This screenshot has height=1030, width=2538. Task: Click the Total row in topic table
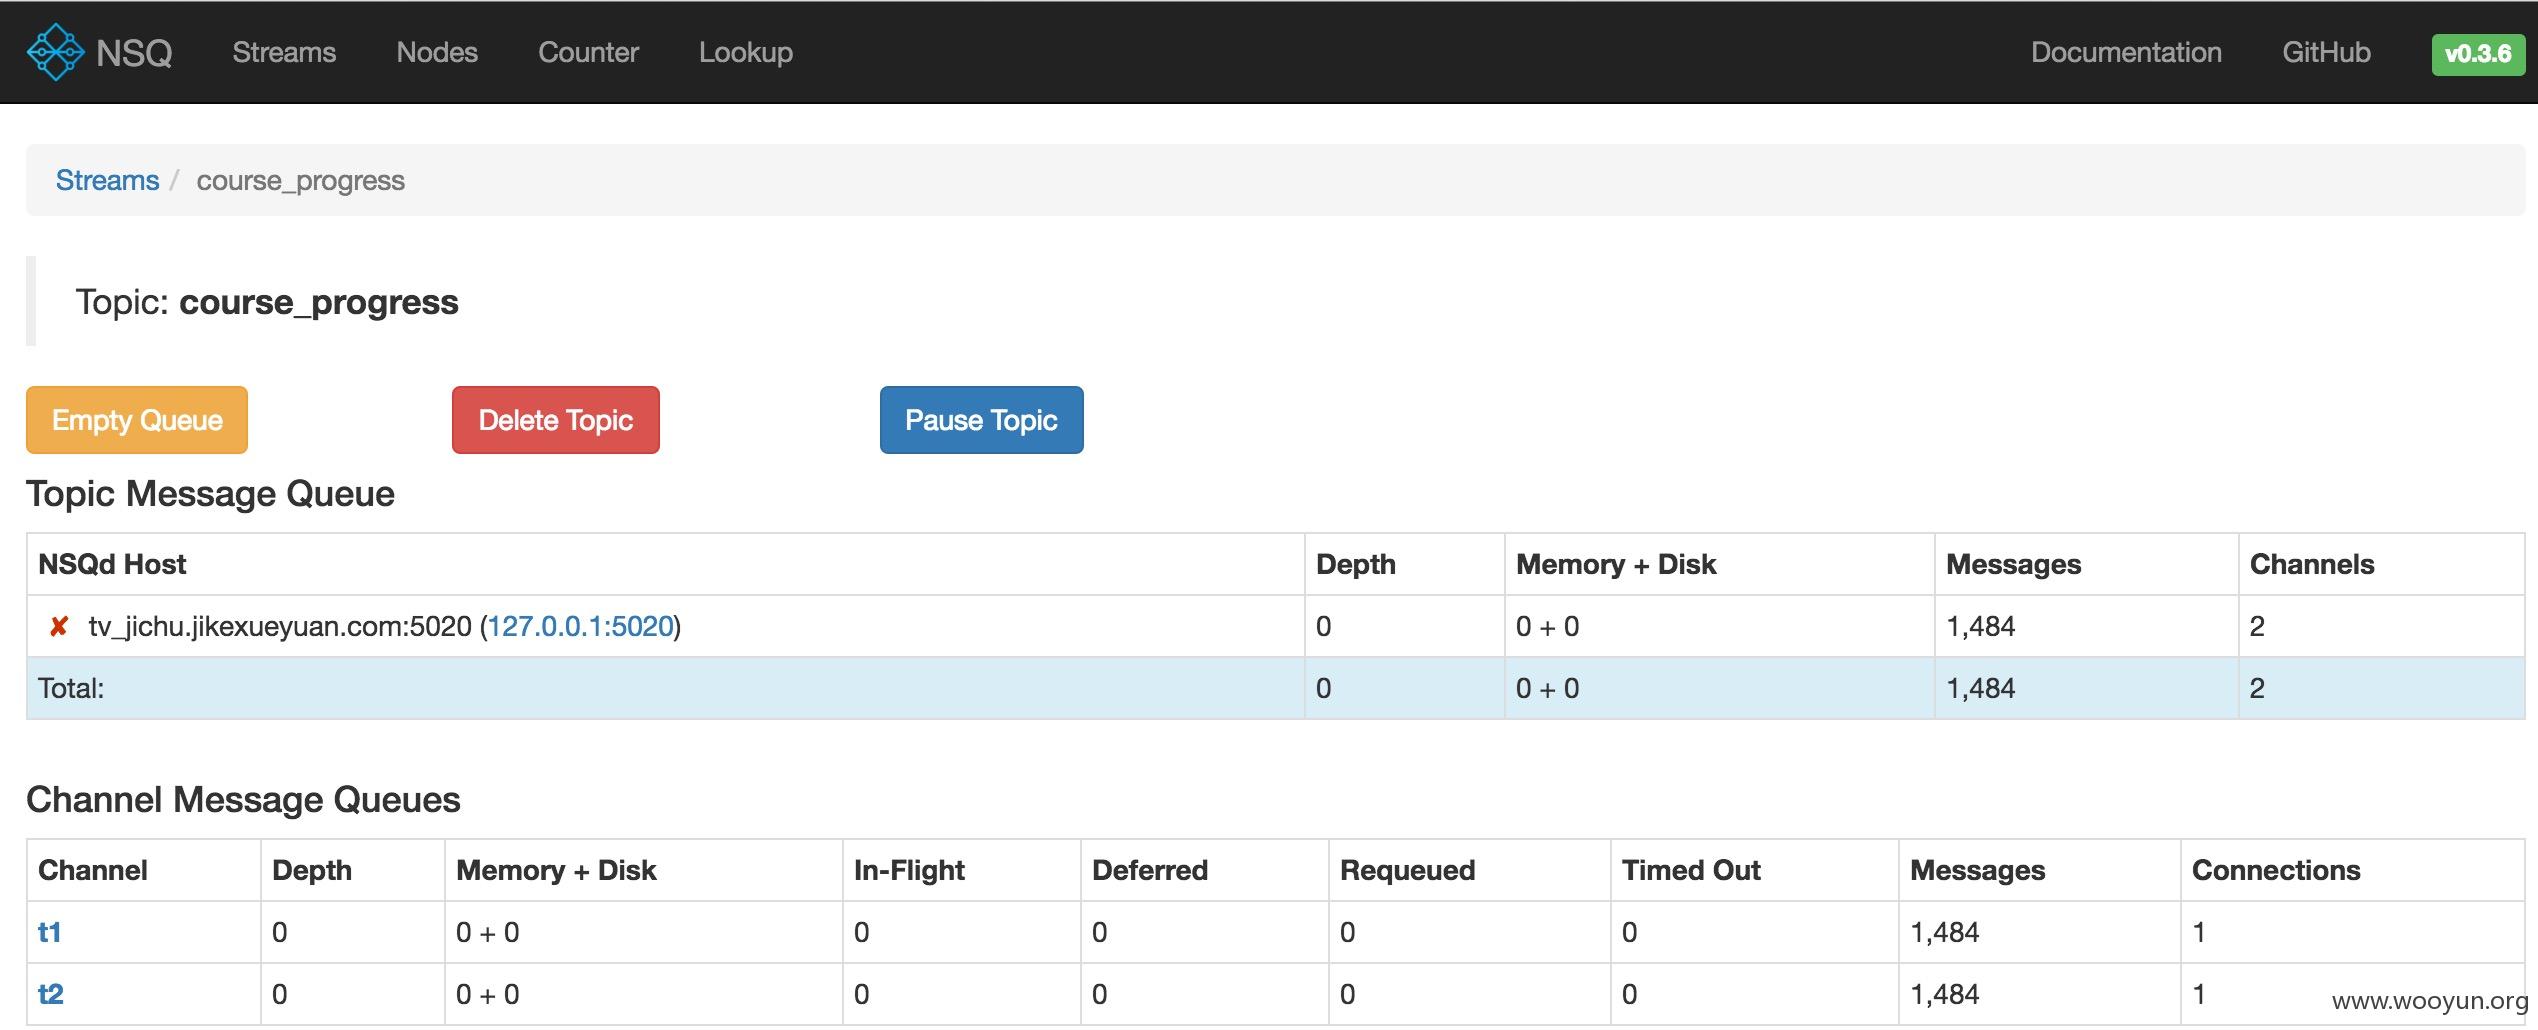click(1276, 688)
